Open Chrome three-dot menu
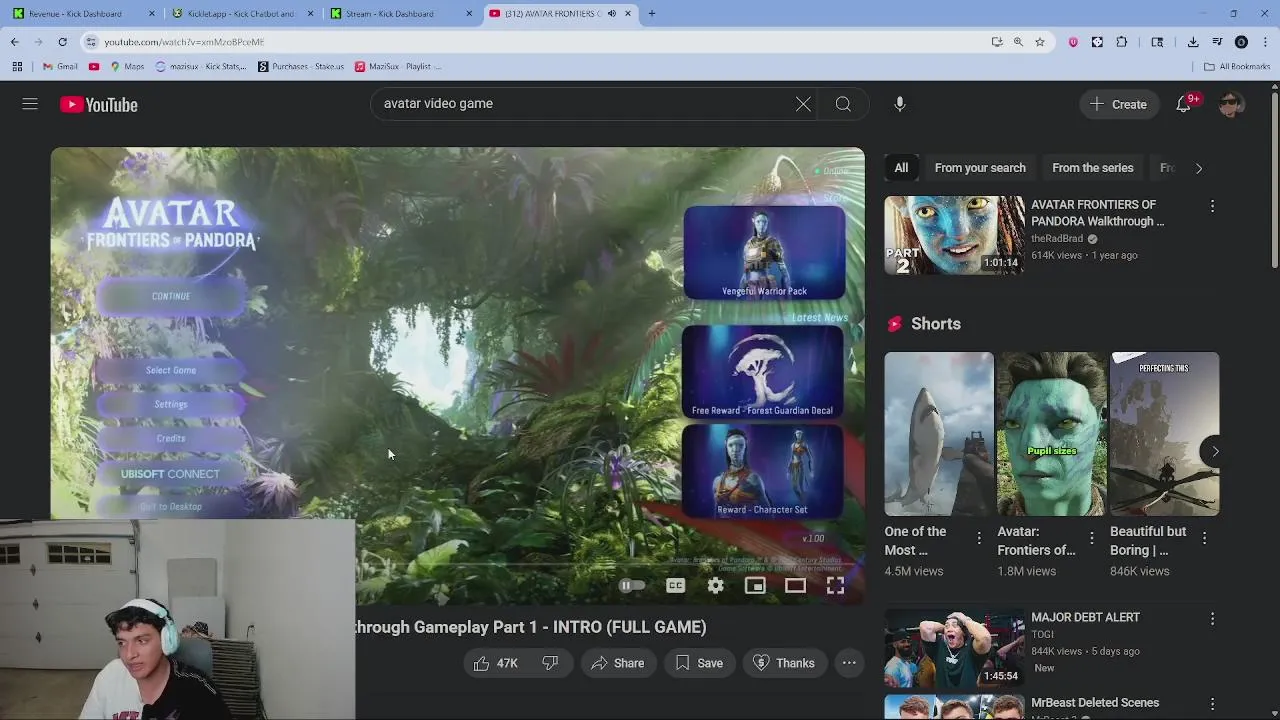 click(x=1265, y=42)
